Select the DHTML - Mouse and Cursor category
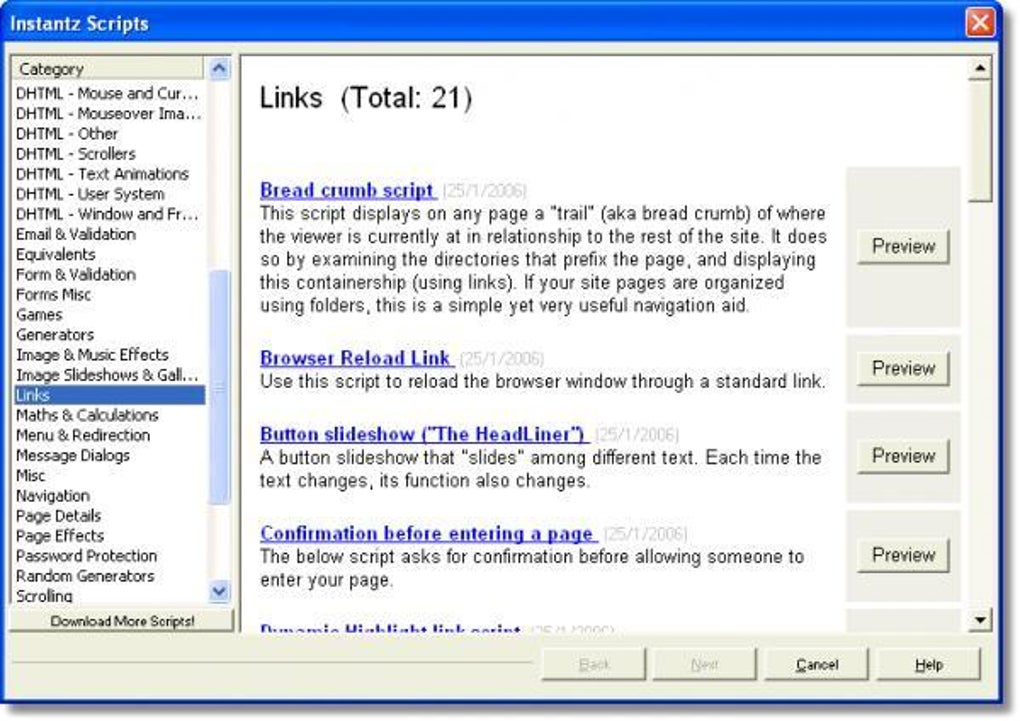The height and width of the screenshot is (721, 1020). point(107,93)
